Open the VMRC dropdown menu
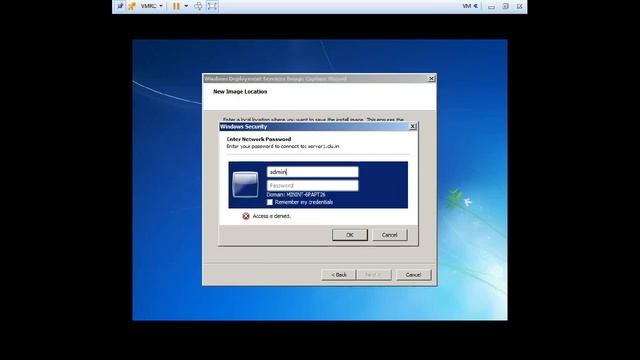Viewport: 640px width, 360px height. pos(151,6)
